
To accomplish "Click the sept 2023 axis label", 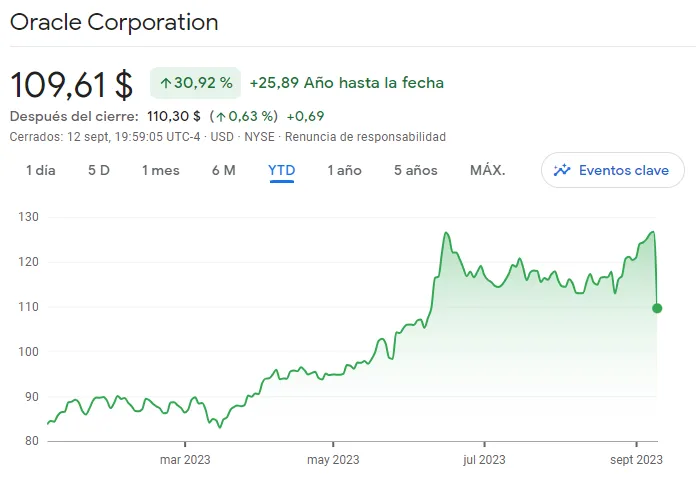I will pos(636,460).
